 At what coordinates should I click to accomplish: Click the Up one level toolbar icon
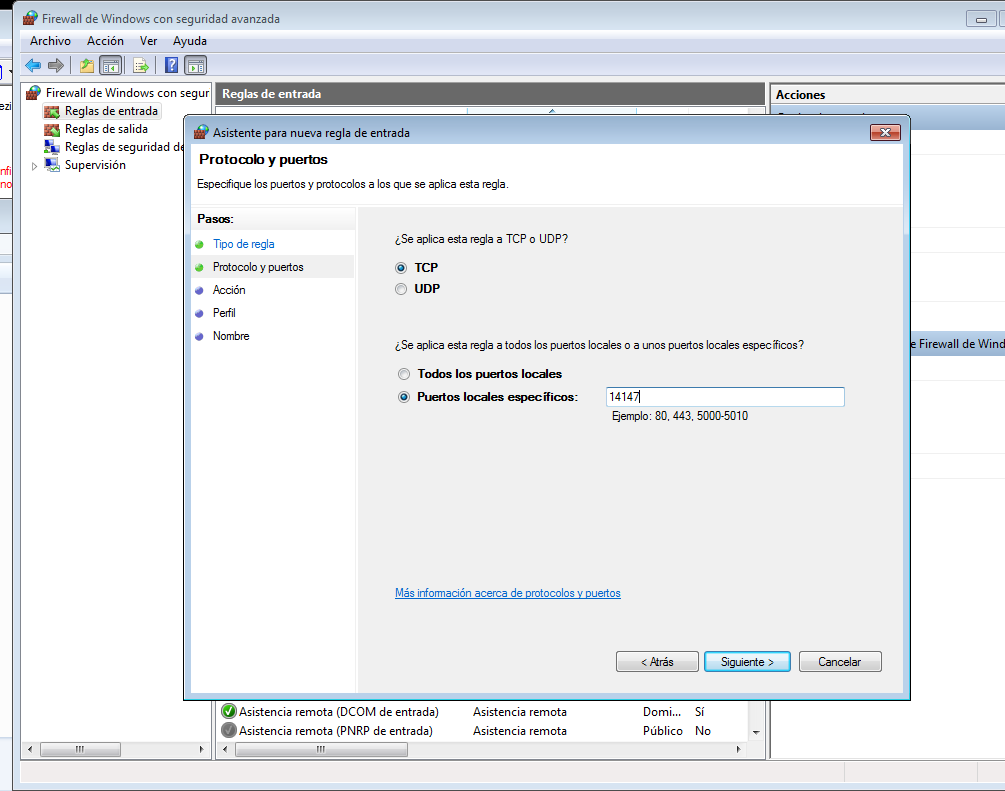coord(87,65)
